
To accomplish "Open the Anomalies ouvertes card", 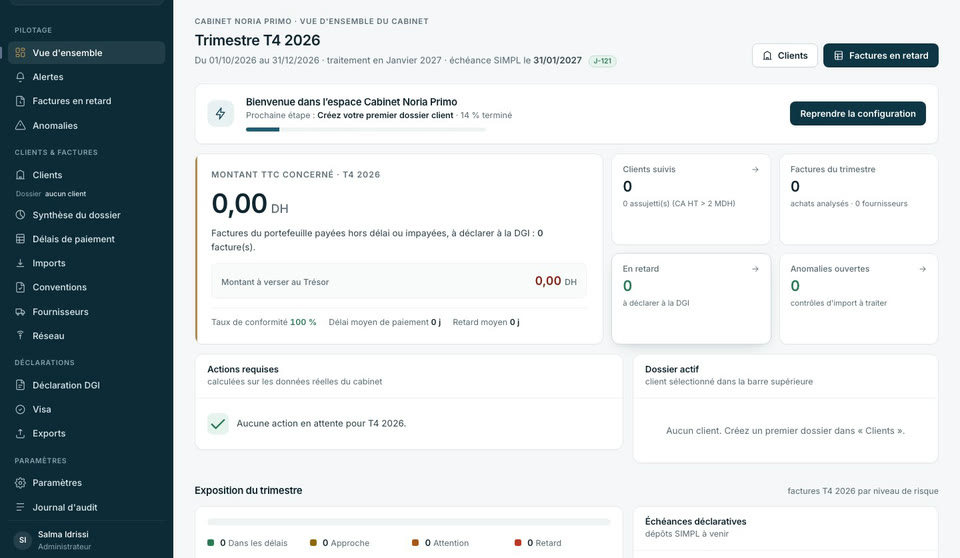I will click(858, 299).
